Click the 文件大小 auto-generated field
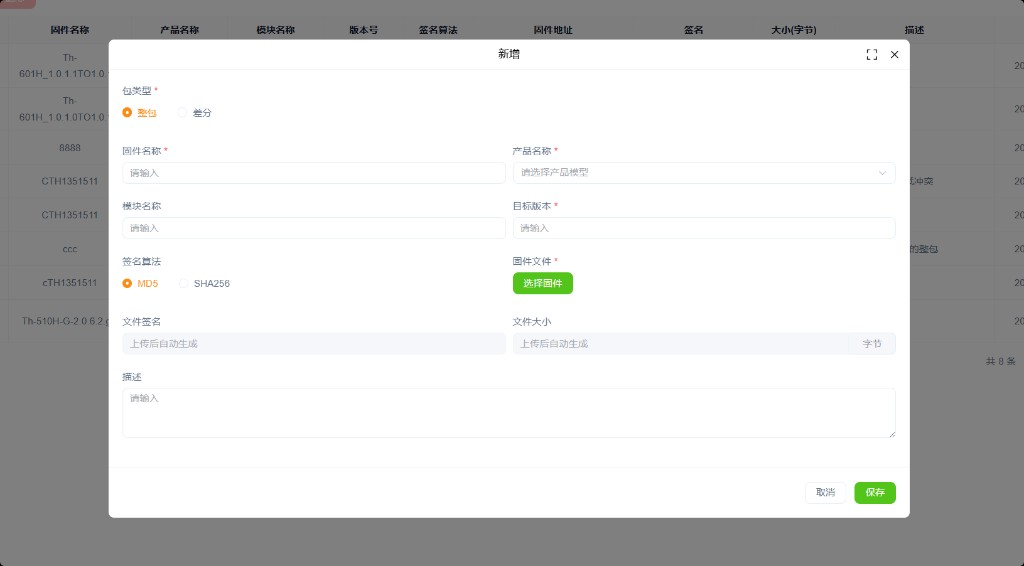This screenshot has width=1024, height=566. (680, 343)
